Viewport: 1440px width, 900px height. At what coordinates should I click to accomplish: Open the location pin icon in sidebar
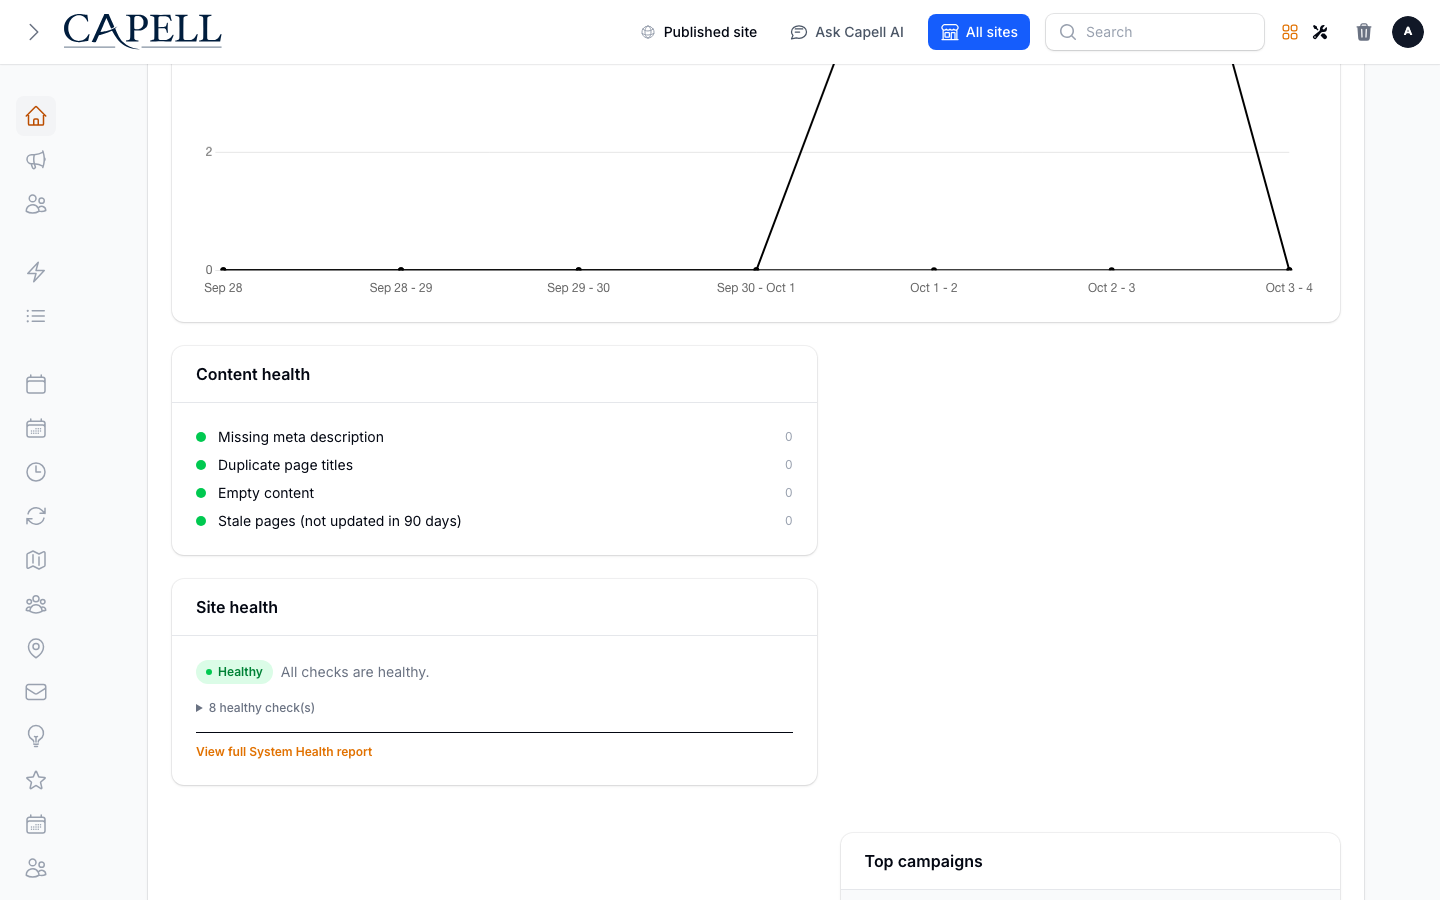[36, 648]
